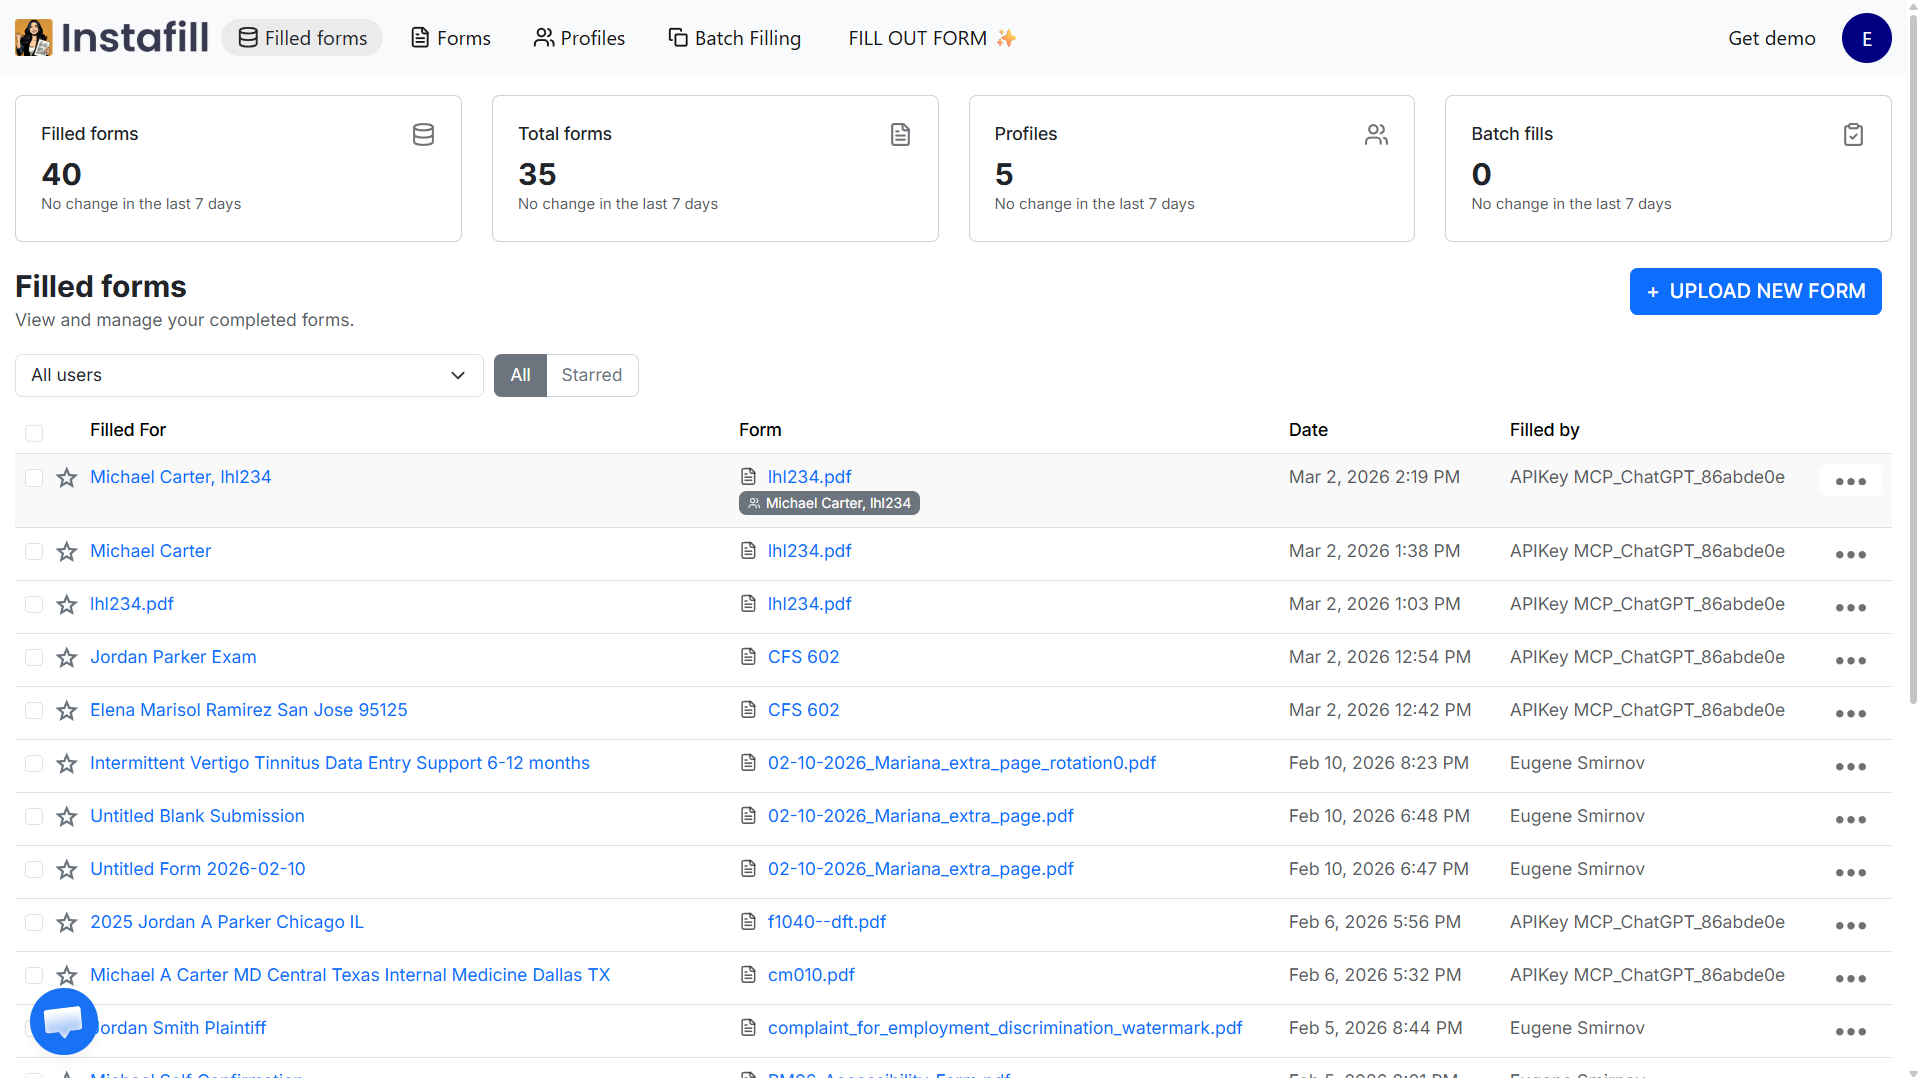The image size is (1918, 1078).
Task: Tick the checkbox for Michael Carter row
Action: tap(34, 552)
